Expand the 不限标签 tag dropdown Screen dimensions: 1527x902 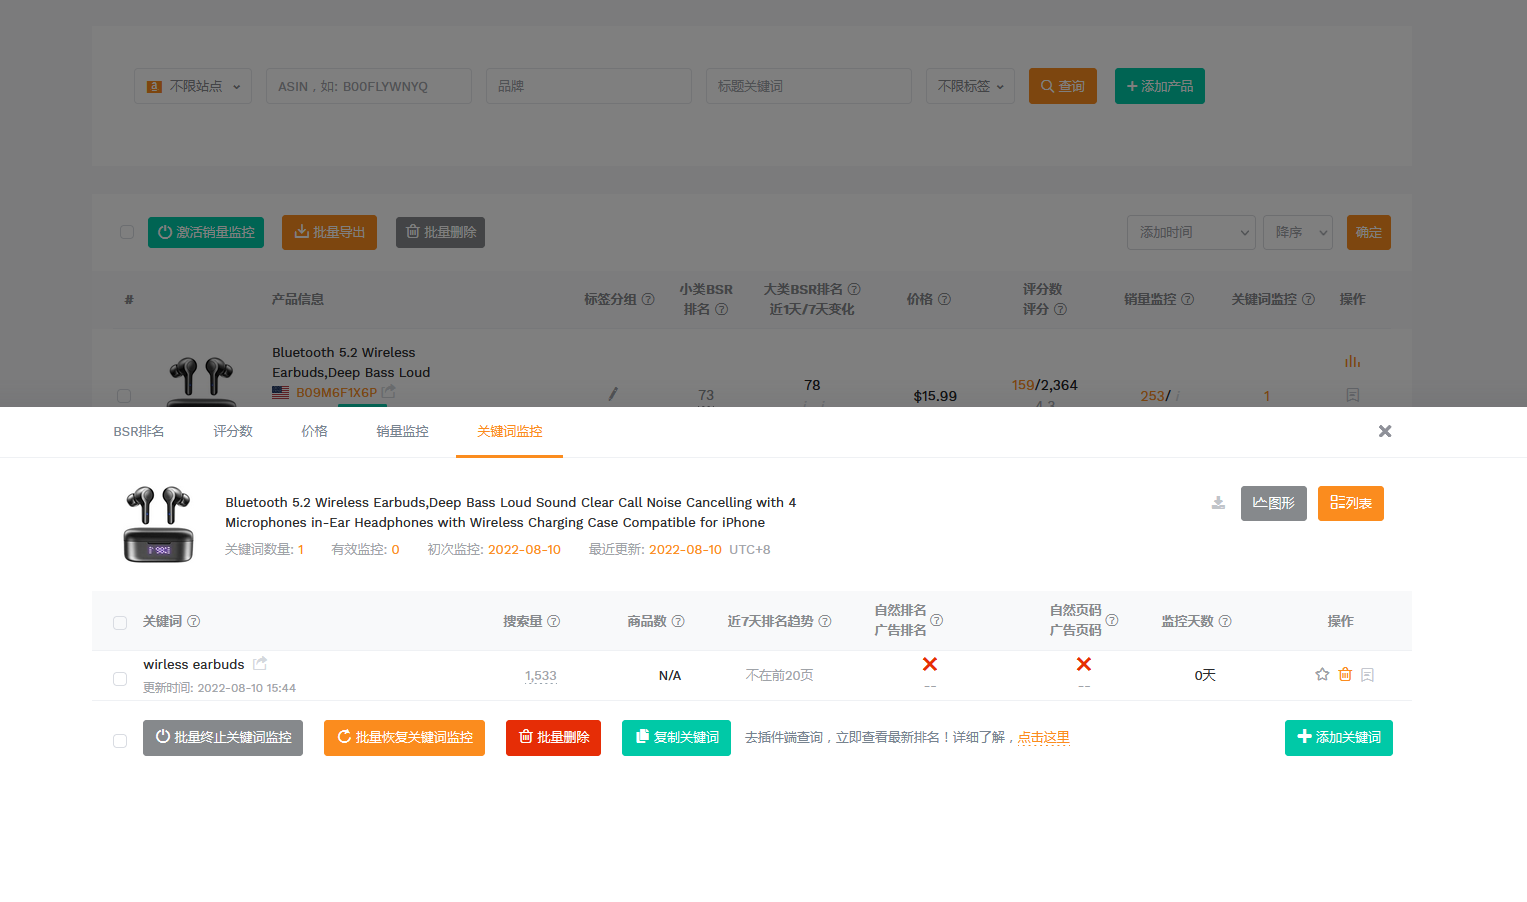970,86
